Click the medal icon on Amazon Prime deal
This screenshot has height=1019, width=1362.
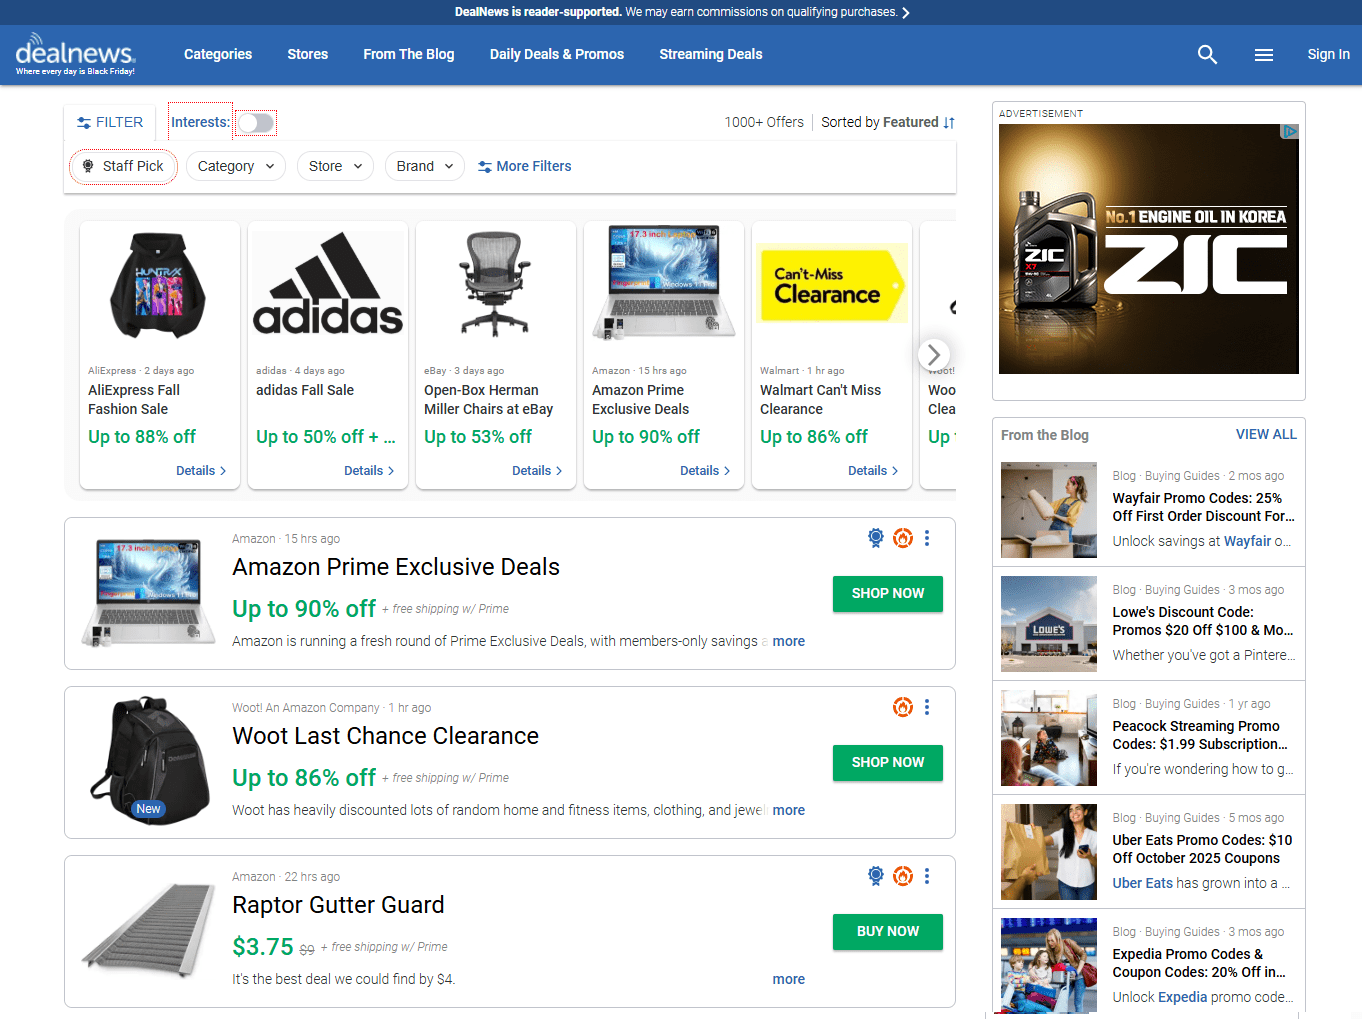pyautogui.click(x=875, y=538)
